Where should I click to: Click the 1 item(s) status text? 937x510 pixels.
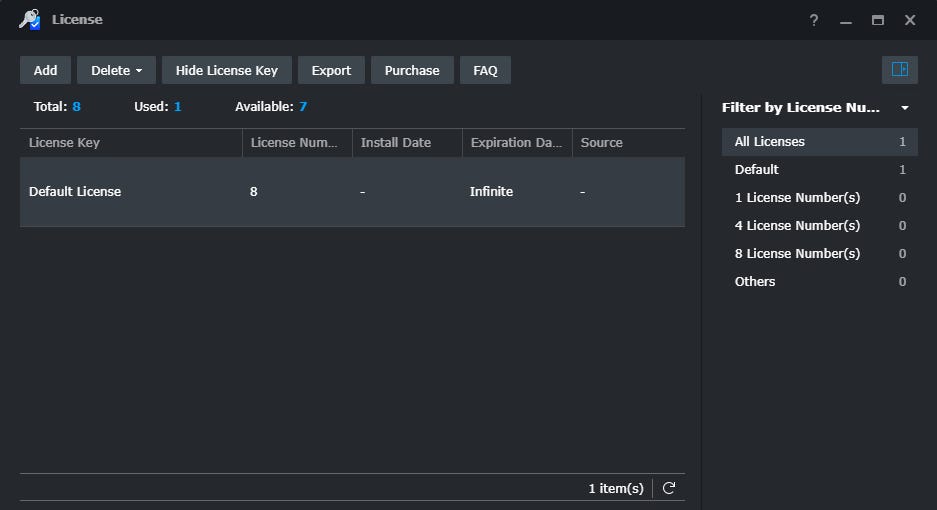pos(616,488)
